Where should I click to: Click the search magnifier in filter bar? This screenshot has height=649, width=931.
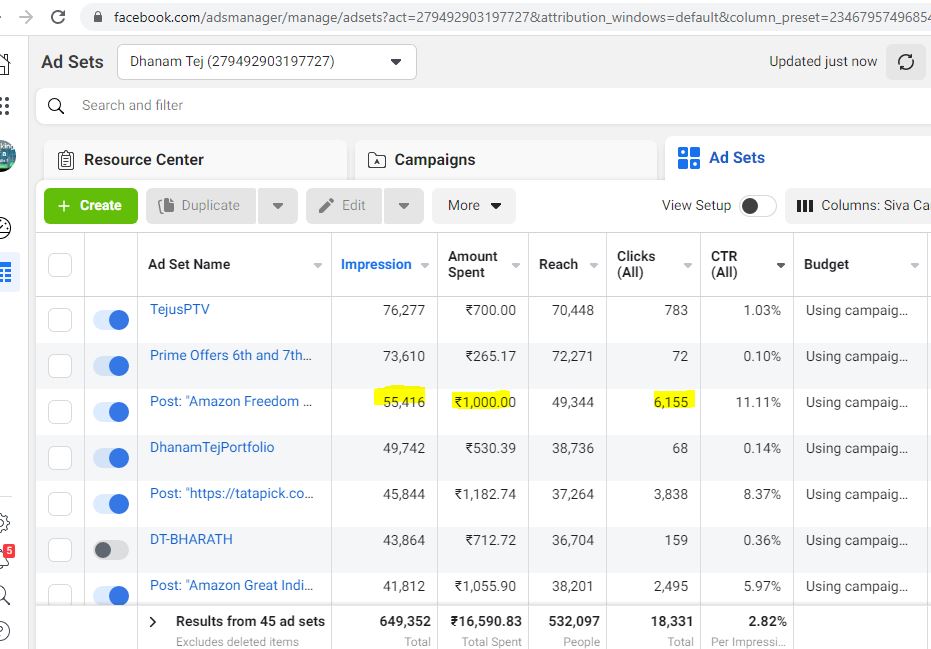[x=56, y=106]
